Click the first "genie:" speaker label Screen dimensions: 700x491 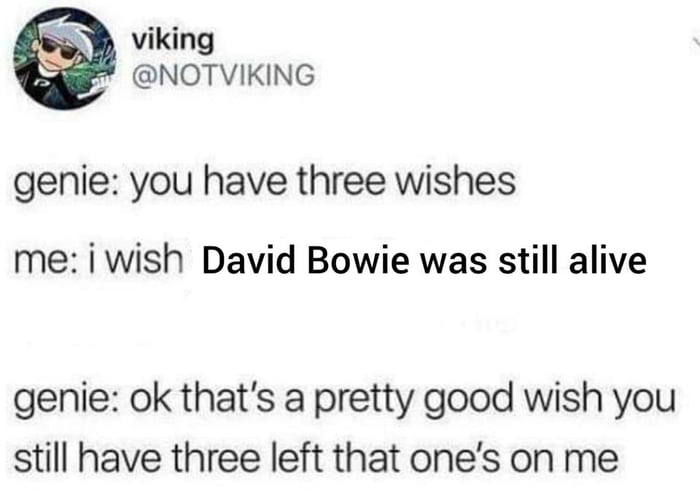[67, 184]
